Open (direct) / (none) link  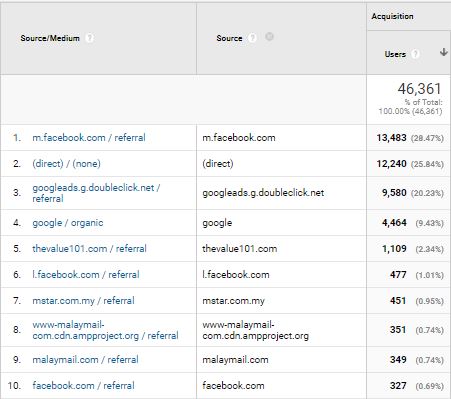click(66, 164)
